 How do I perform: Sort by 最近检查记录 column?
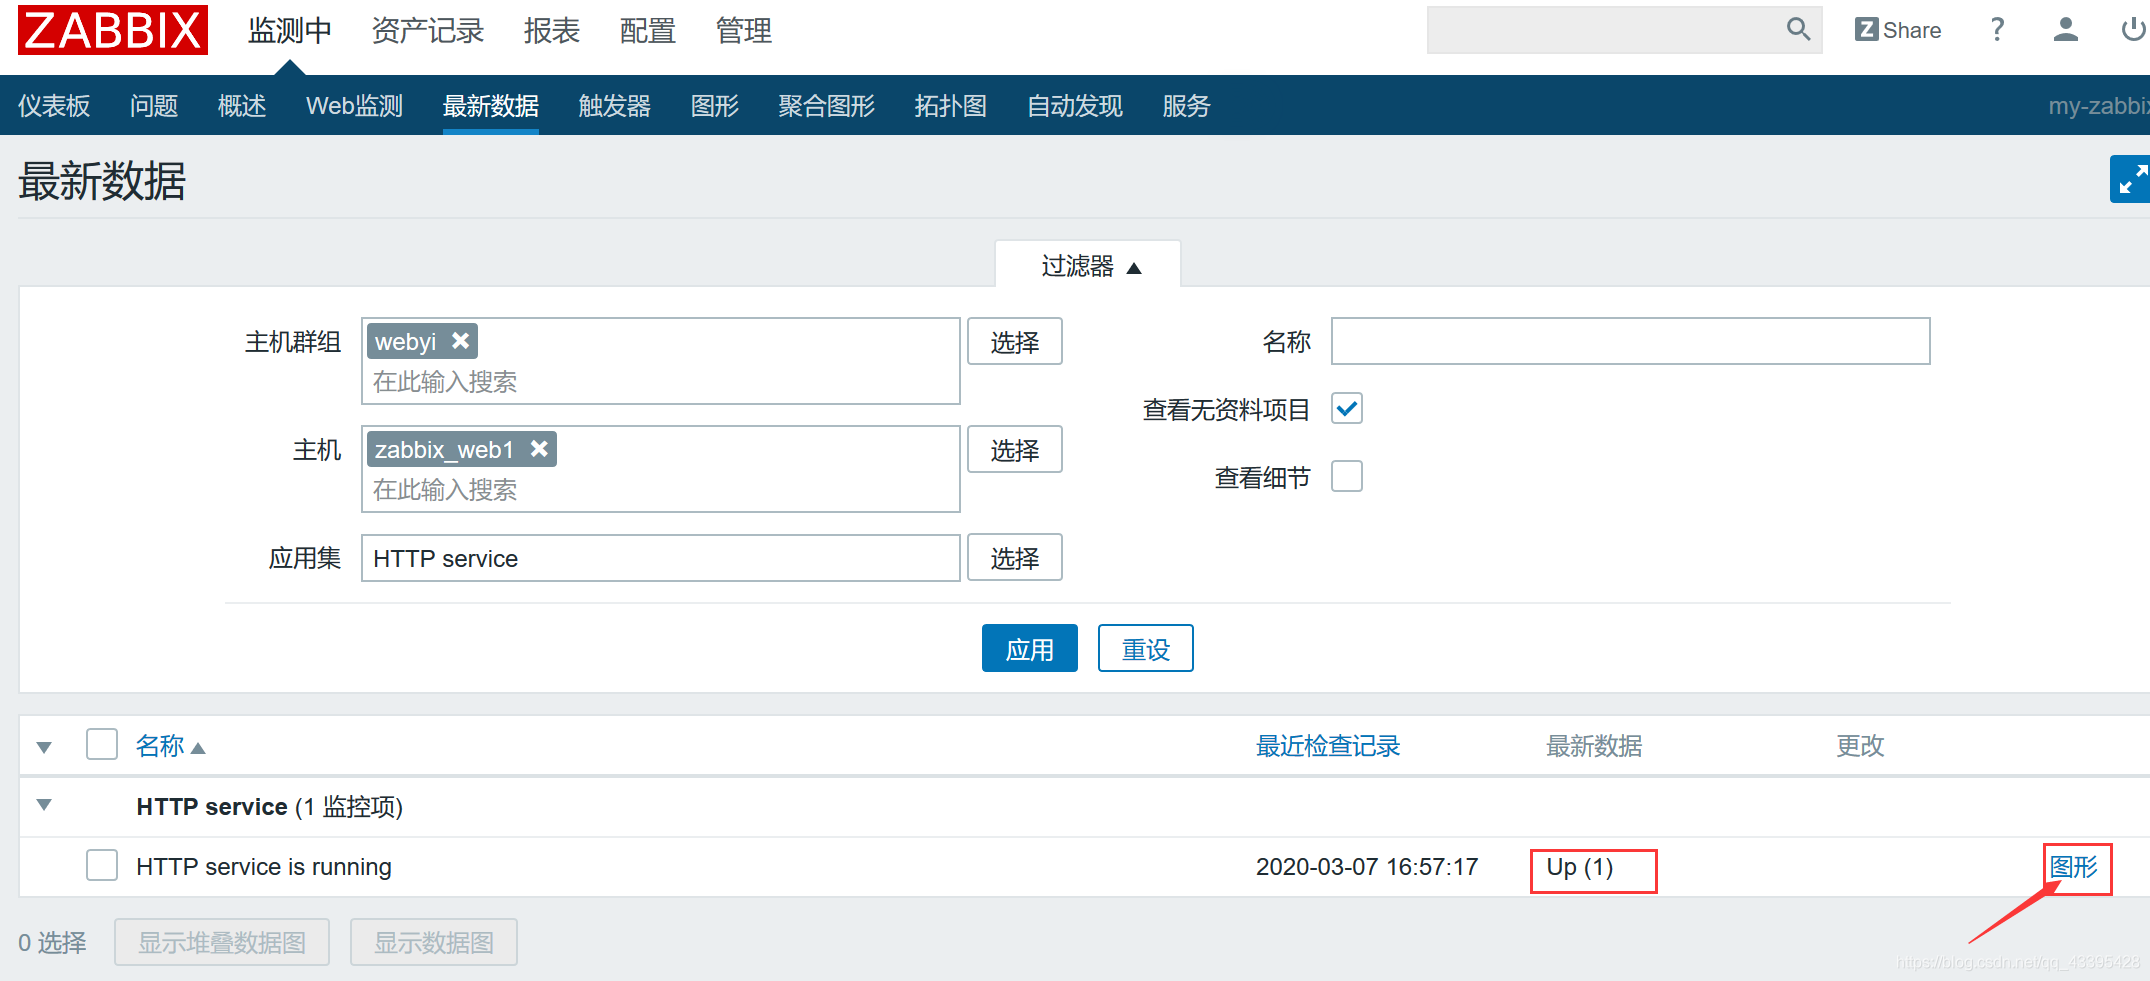click(1327, 746)
